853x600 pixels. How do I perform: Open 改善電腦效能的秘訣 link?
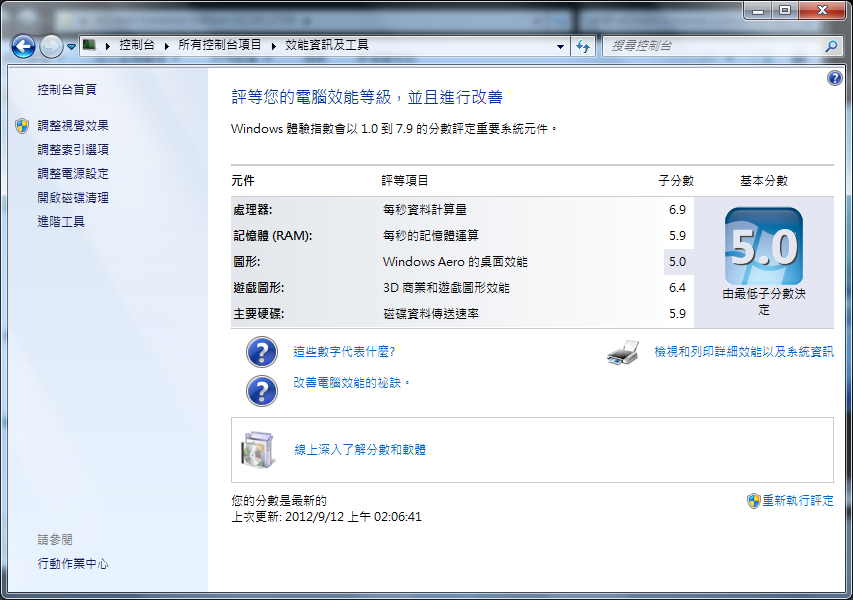pyautogui.click(x=351, y=383)
